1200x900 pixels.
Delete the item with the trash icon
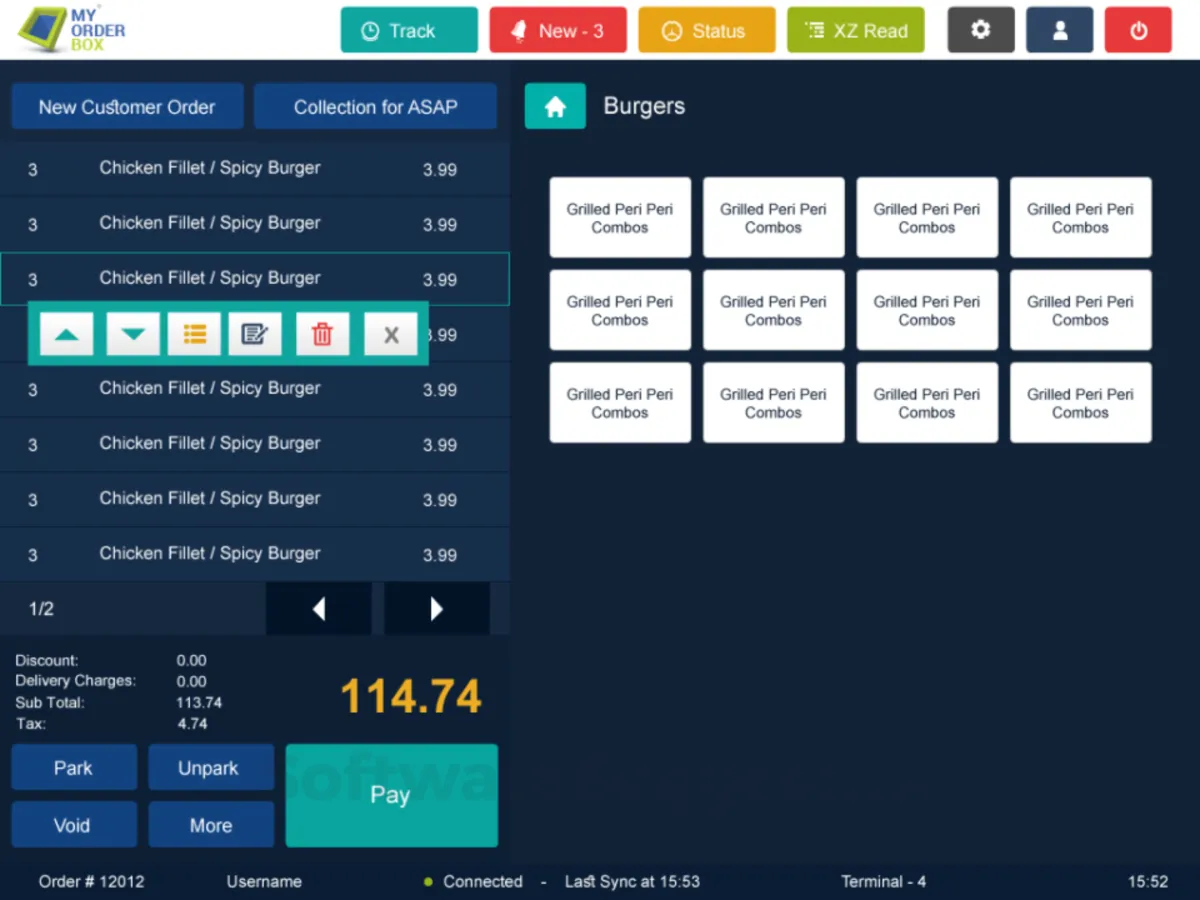click(x=322, y=334)
